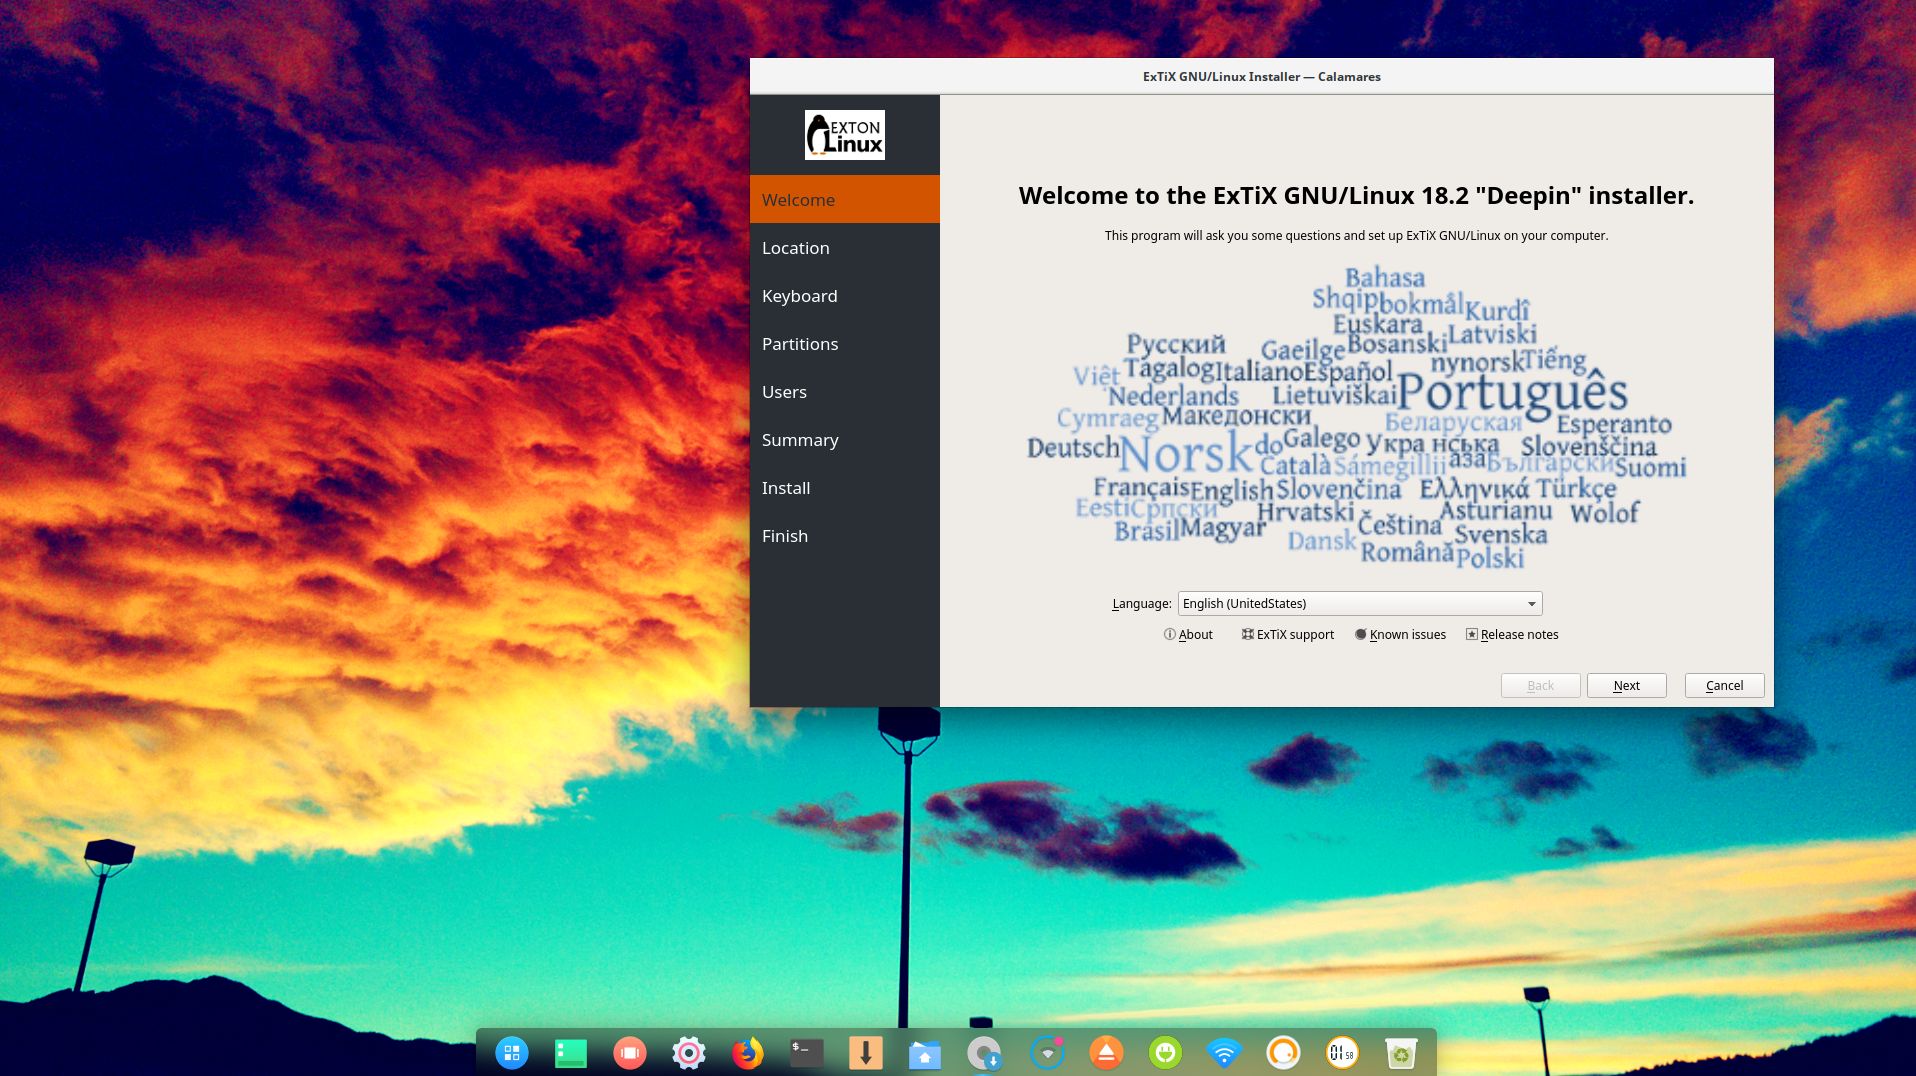The width and height of the screenshot is (1916, 1076).
Task: Click the language word cloud image
Action: click(1356, 417)
